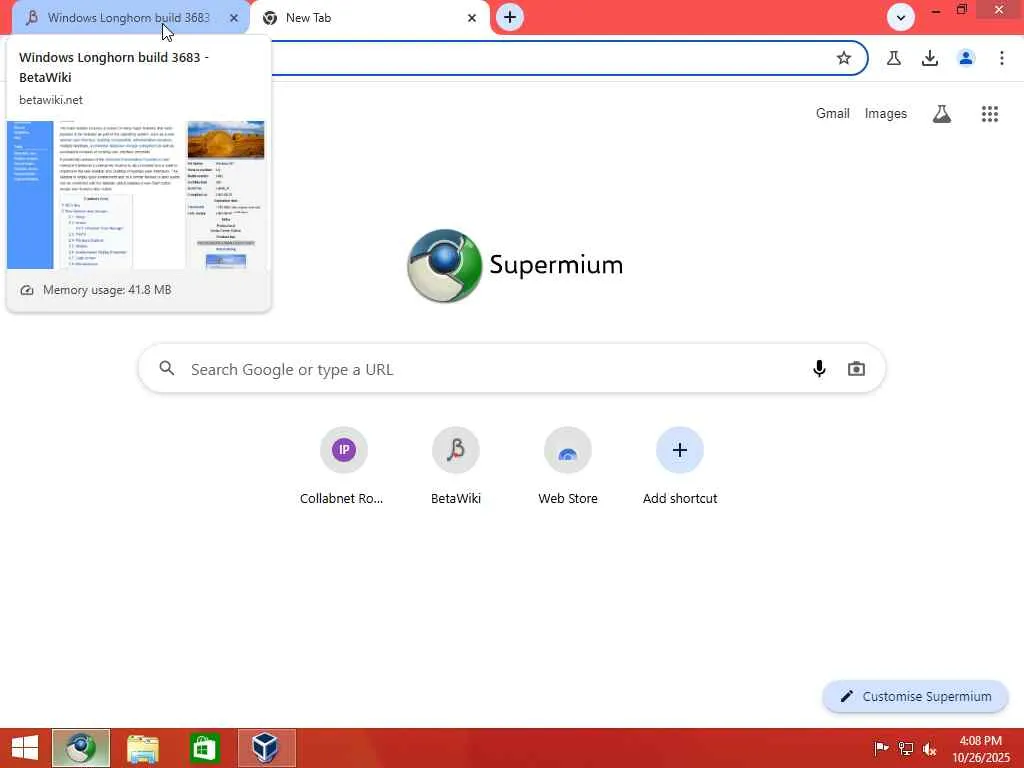
Task: Switch to the Windows Longhorn build 3683 tab
Action: click(x=131, y=18)
